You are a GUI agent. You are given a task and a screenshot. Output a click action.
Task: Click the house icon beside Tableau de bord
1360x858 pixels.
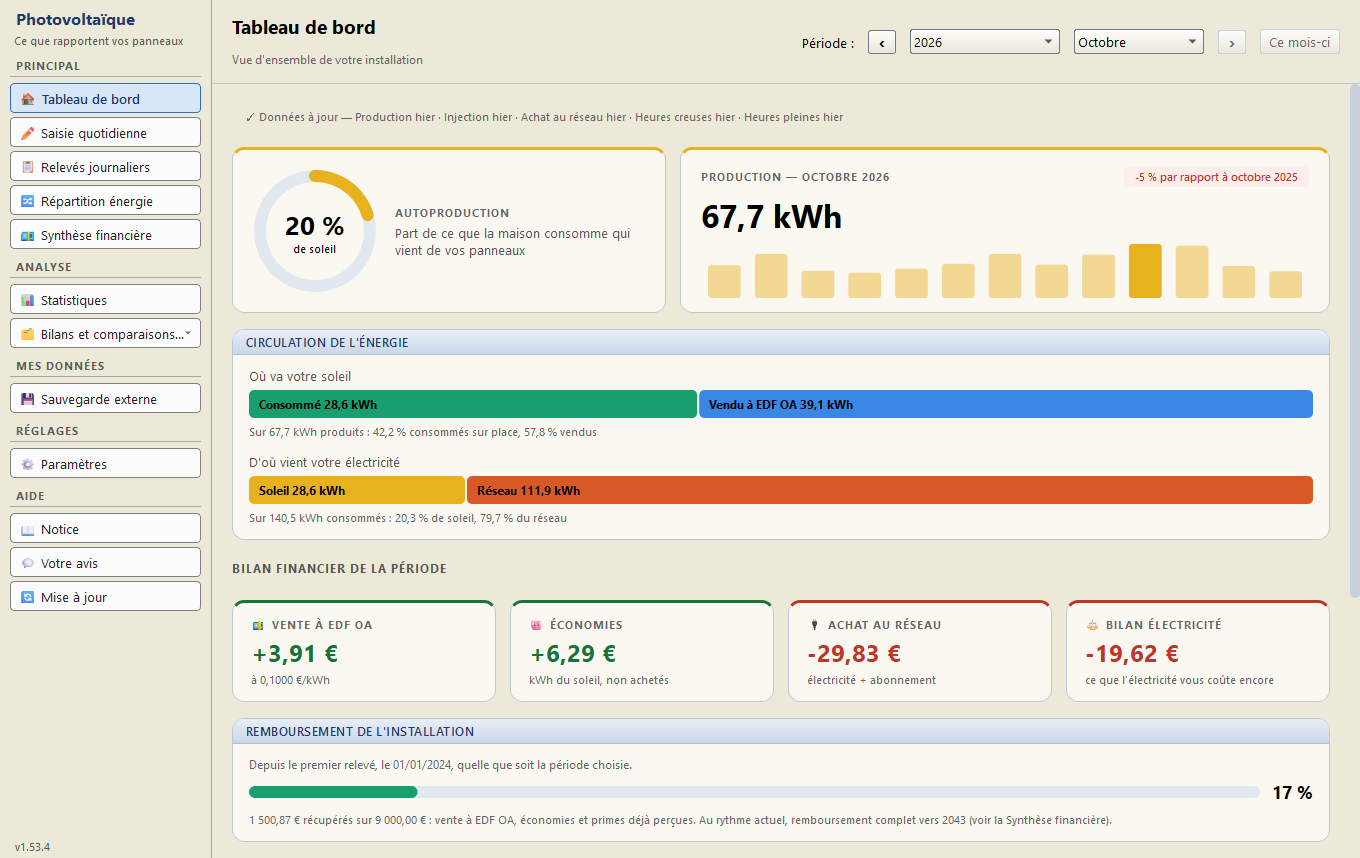coord(28,99)
